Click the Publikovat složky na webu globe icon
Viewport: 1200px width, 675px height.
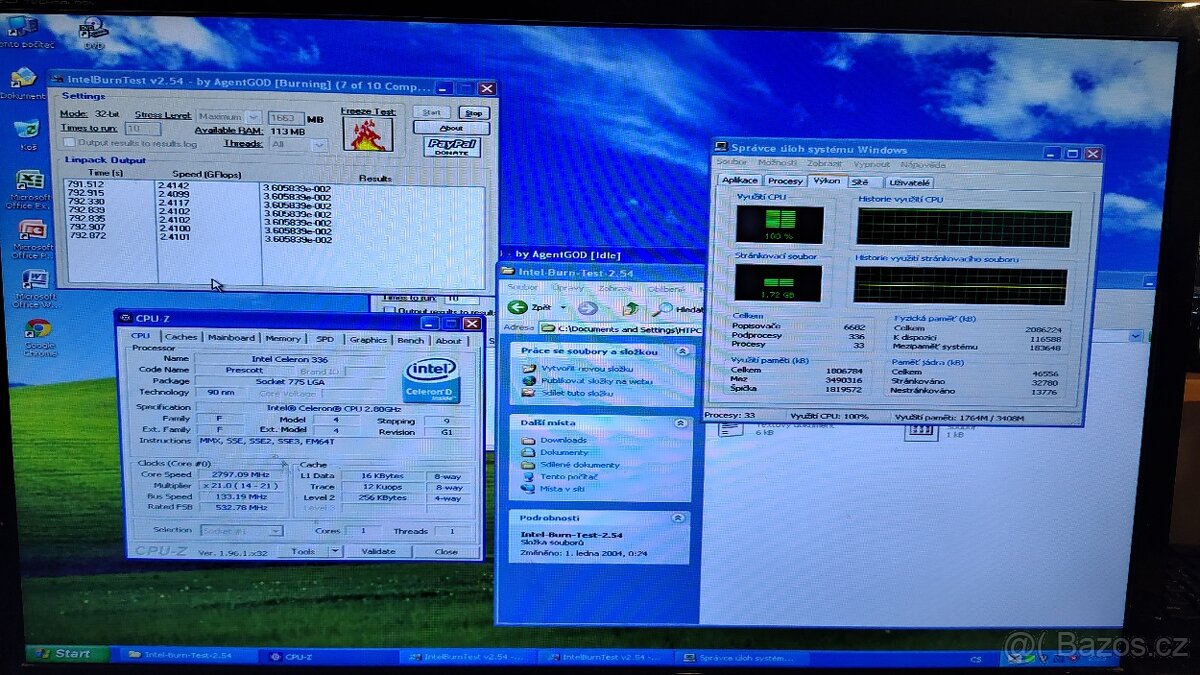[527, 381]
